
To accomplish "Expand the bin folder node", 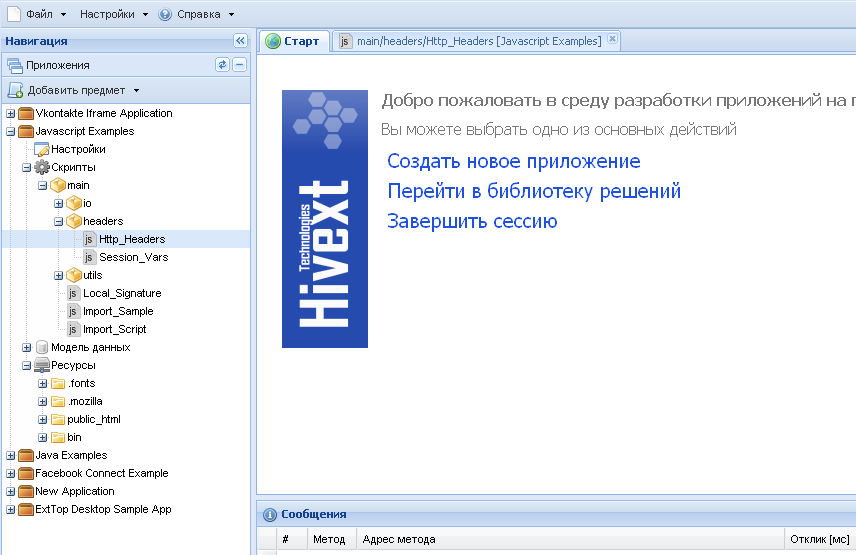I will [x=43, y=438].
